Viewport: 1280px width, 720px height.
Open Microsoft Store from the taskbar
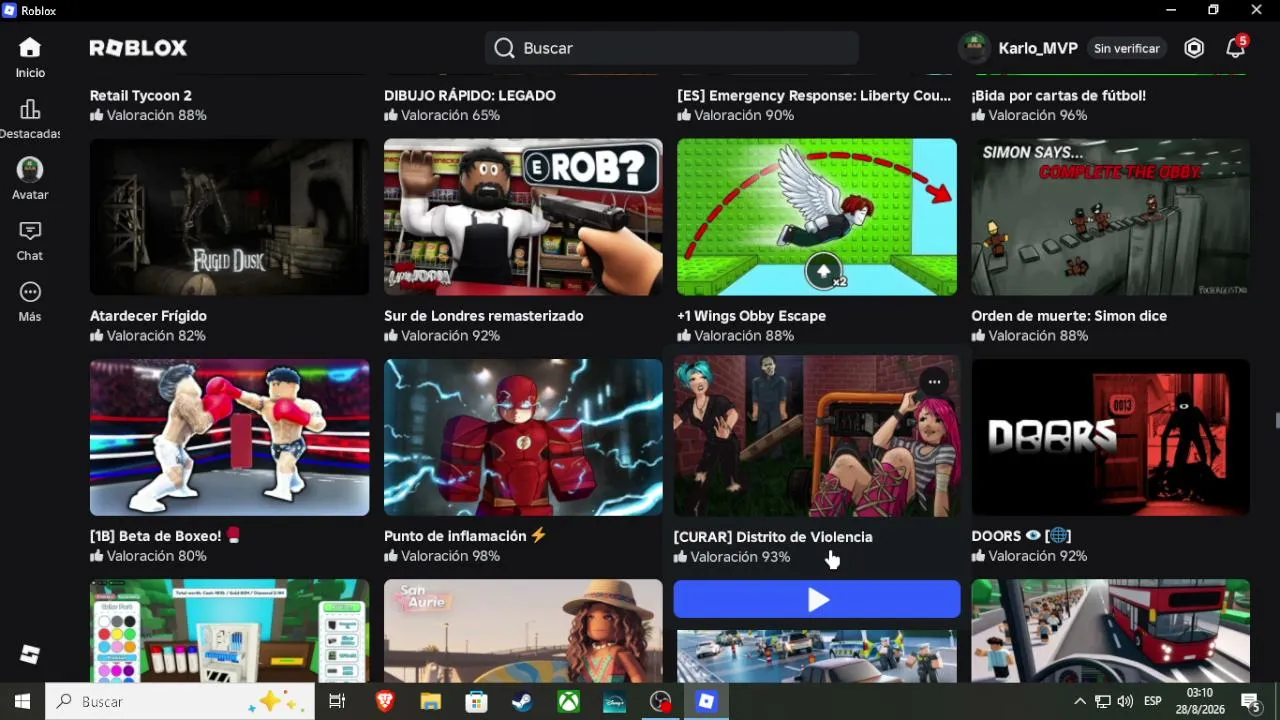point(476,702)
